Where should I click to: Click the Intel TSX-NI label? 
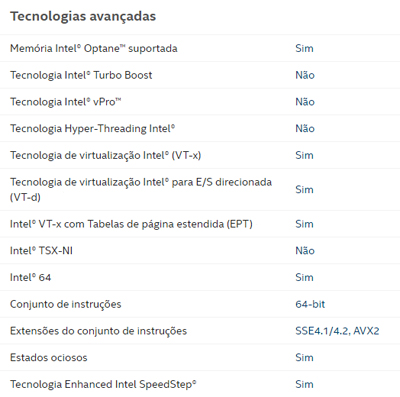[41, 251]
